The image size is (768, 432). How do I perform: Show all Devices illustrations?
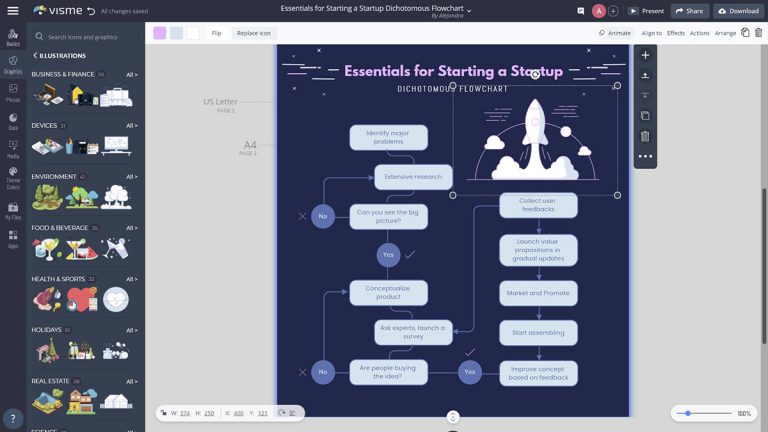click(x=131, y=126)
